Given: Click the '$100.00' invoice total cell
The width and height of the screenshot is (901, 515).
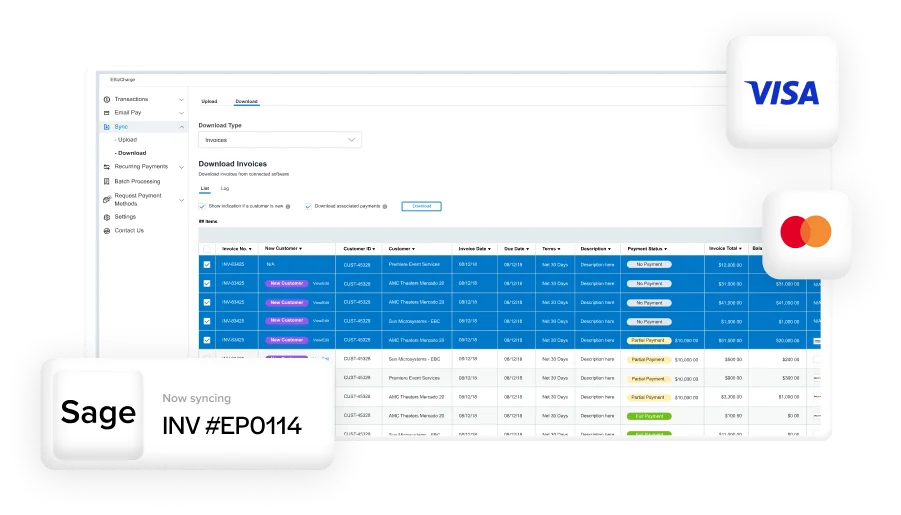Looking at the screenshot, I should point(733,416).
